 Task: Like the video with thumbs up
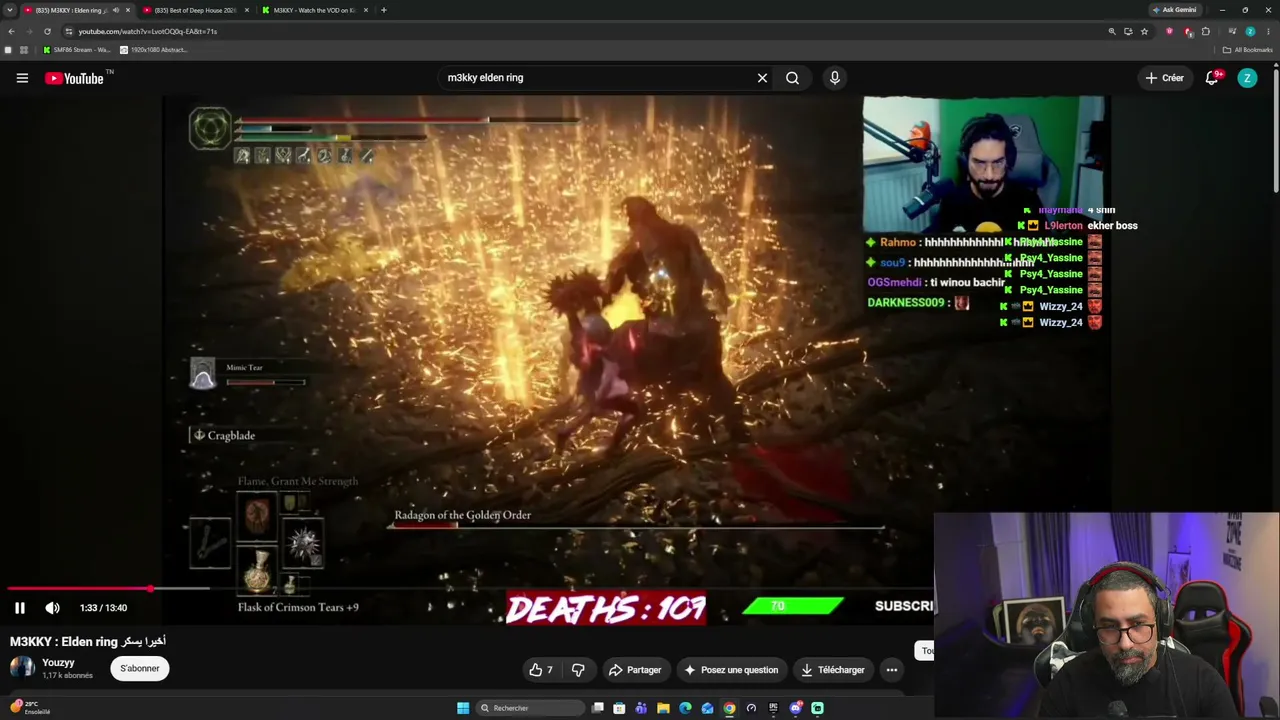541,670
